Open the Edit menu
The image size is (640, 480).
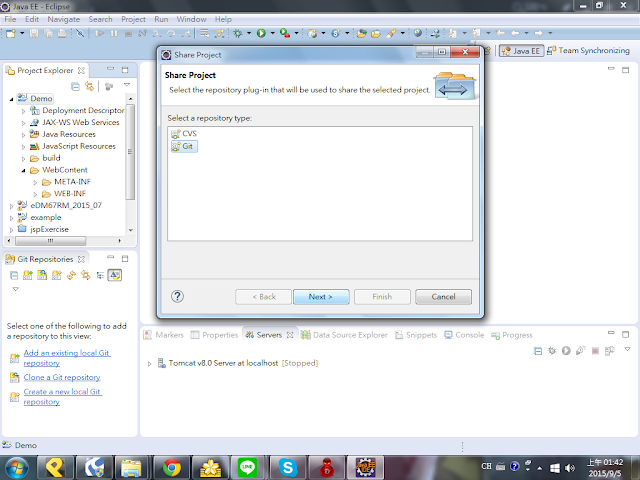pyautogui.click(x=31, y=19)
